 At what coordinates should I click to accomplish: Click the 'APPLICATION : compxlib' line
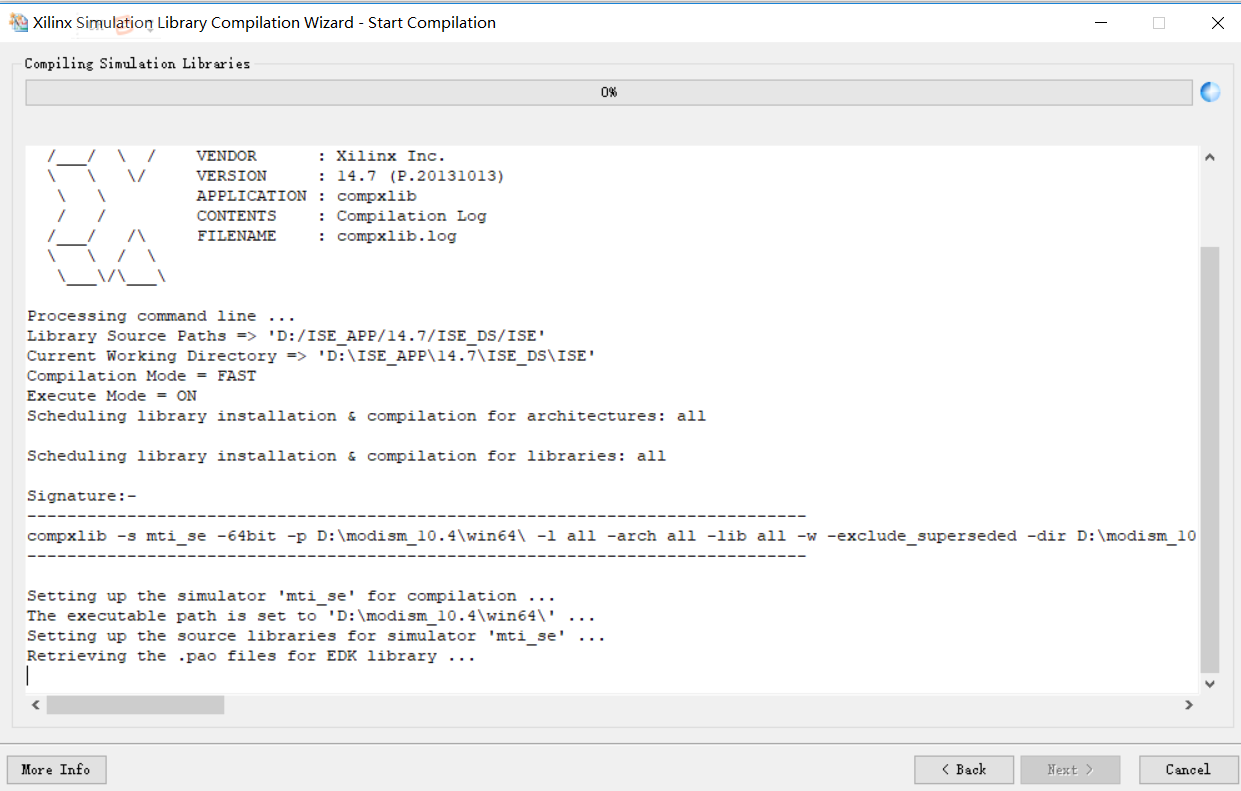(x=306, y=196)
